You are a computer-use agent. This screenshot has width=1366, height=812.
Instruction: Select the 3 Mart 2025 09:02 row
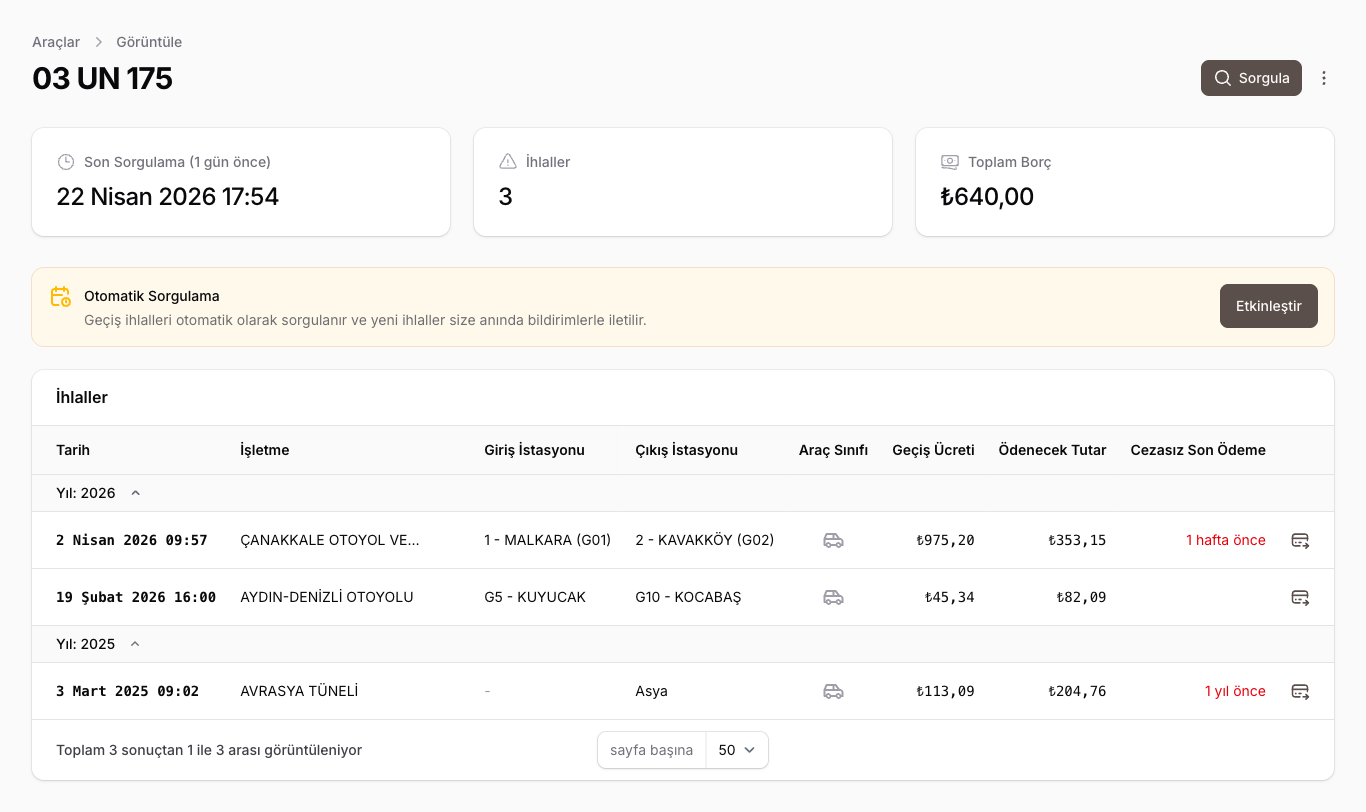(127, 691)
